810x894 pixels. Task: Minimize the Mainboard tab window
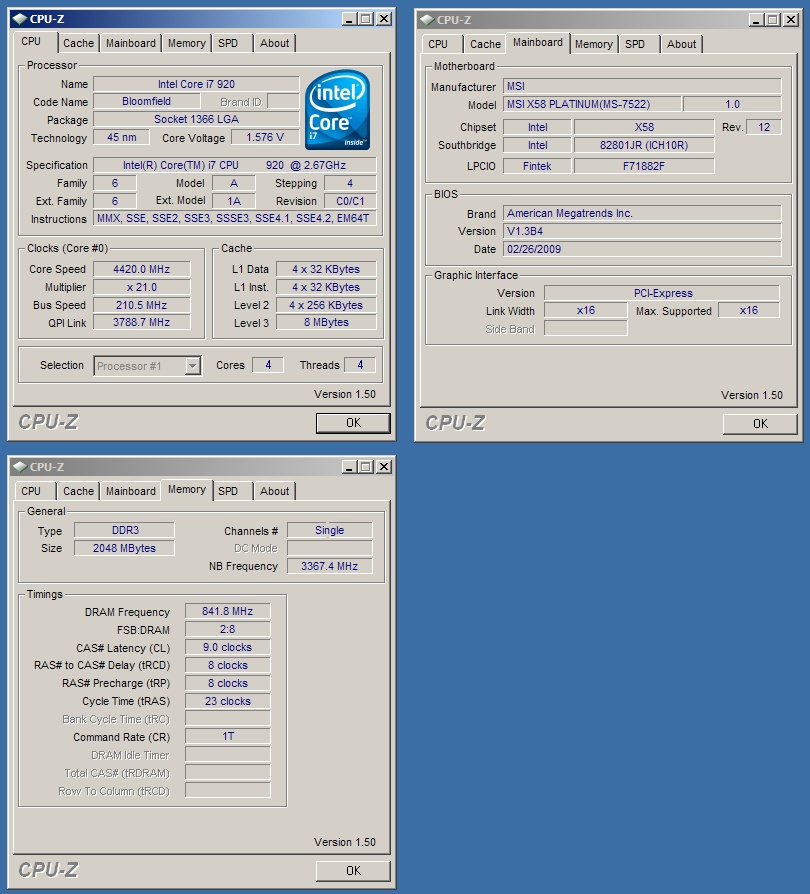756,20
